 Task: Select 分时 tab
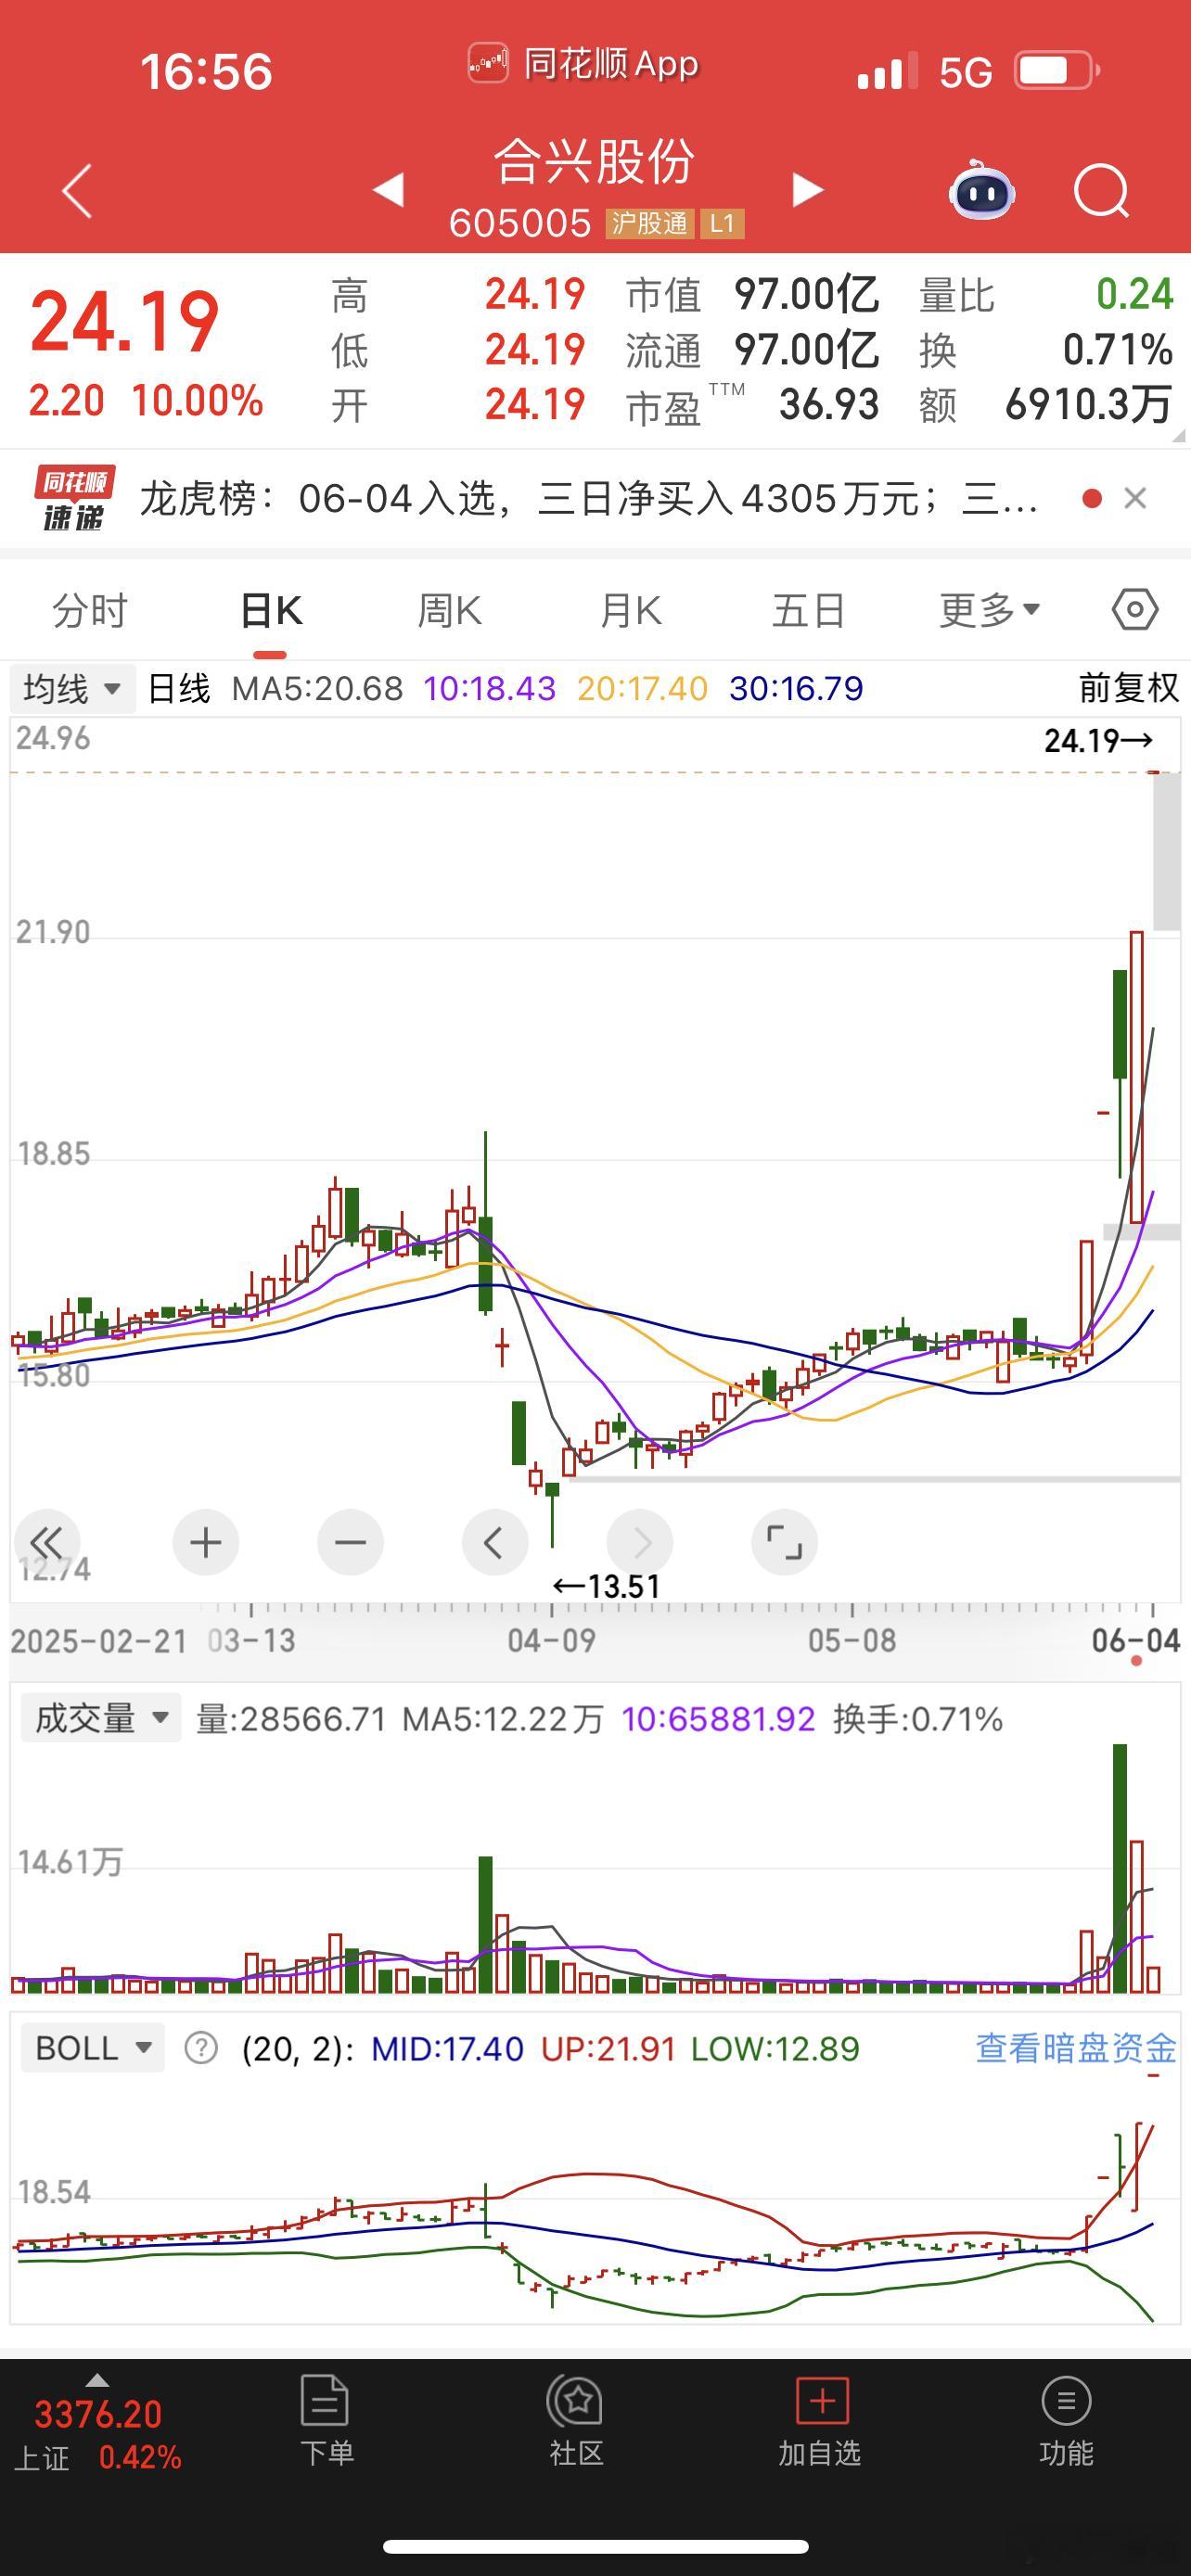point(90,610)
